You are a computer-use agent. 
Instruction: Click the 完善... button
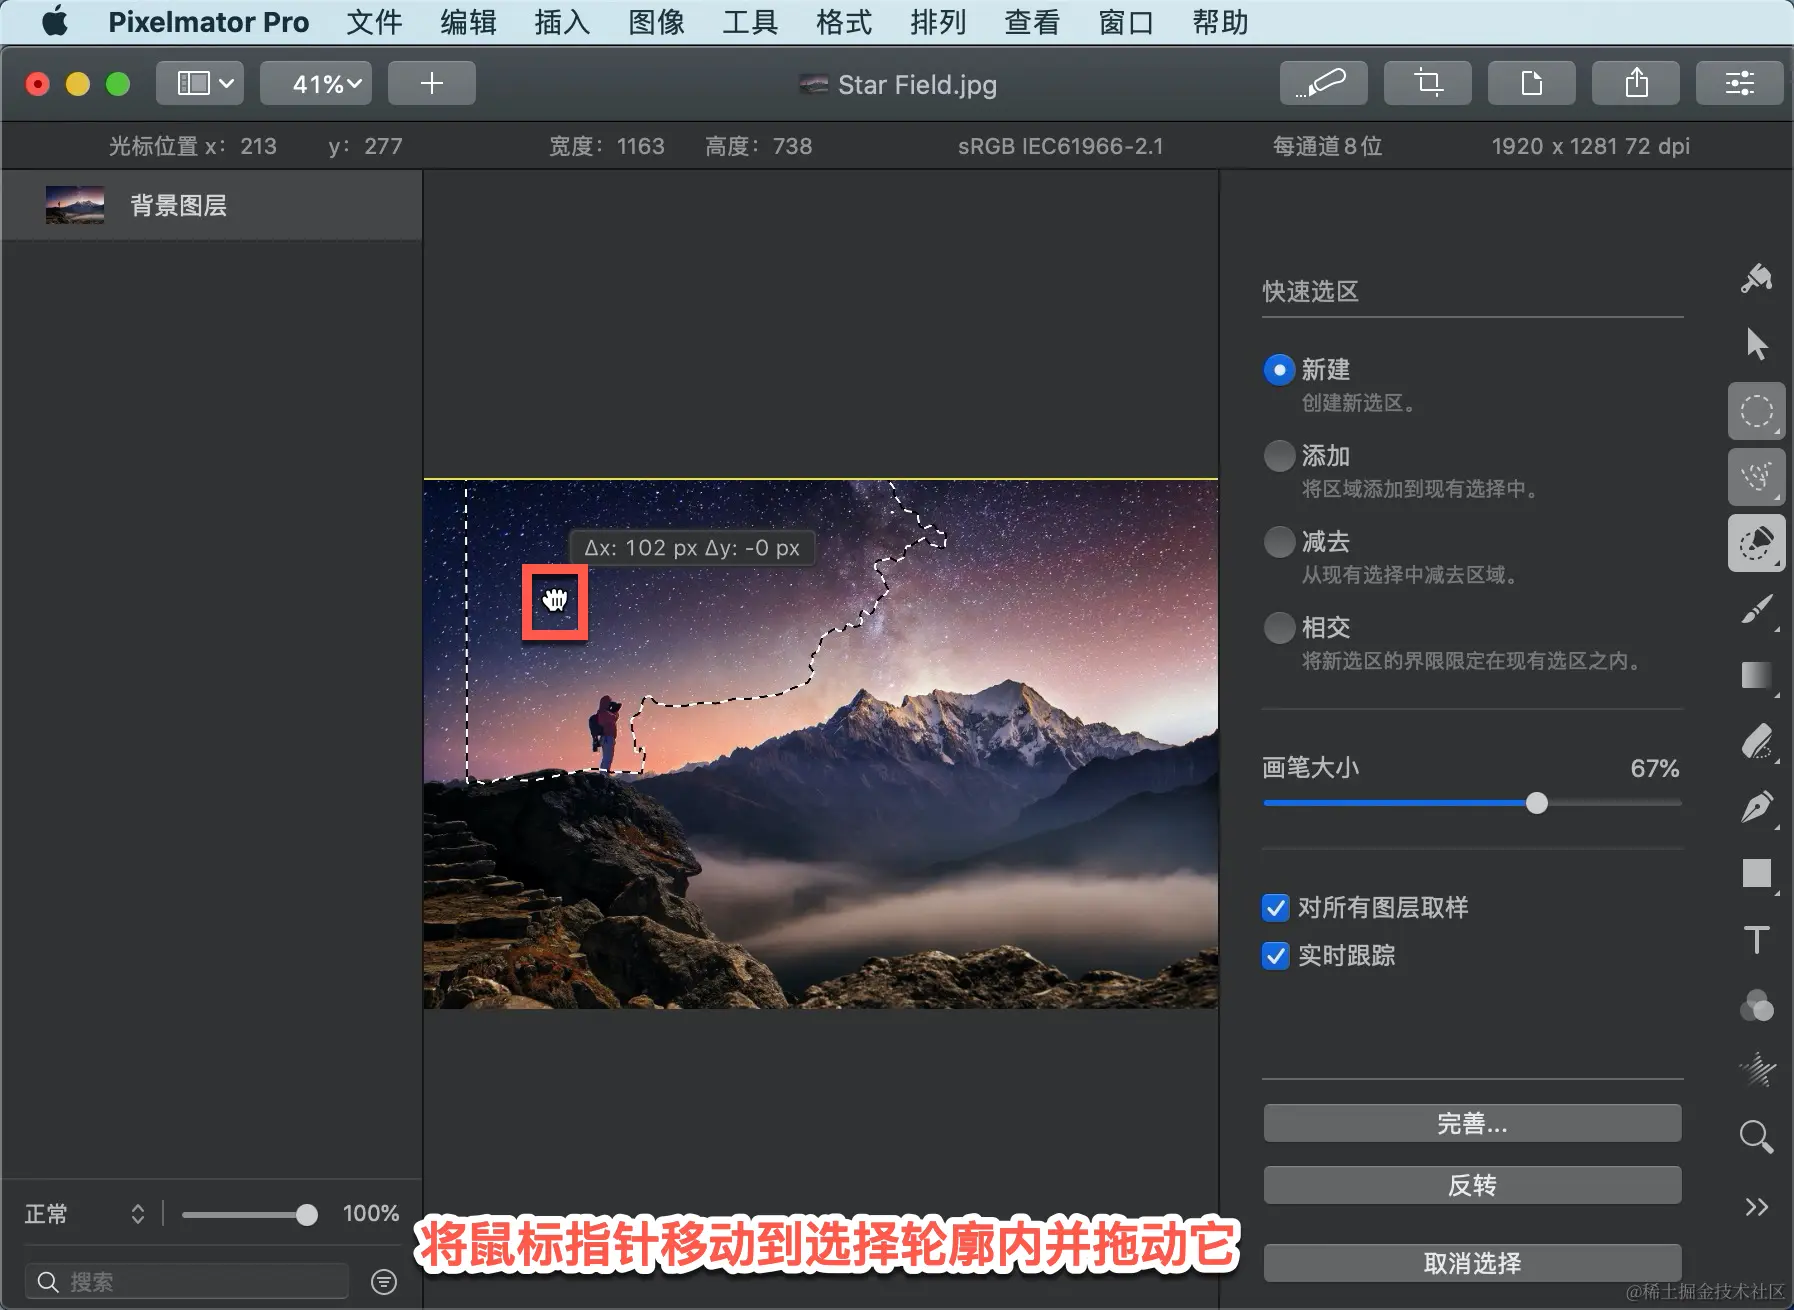coord(1472,1123)
